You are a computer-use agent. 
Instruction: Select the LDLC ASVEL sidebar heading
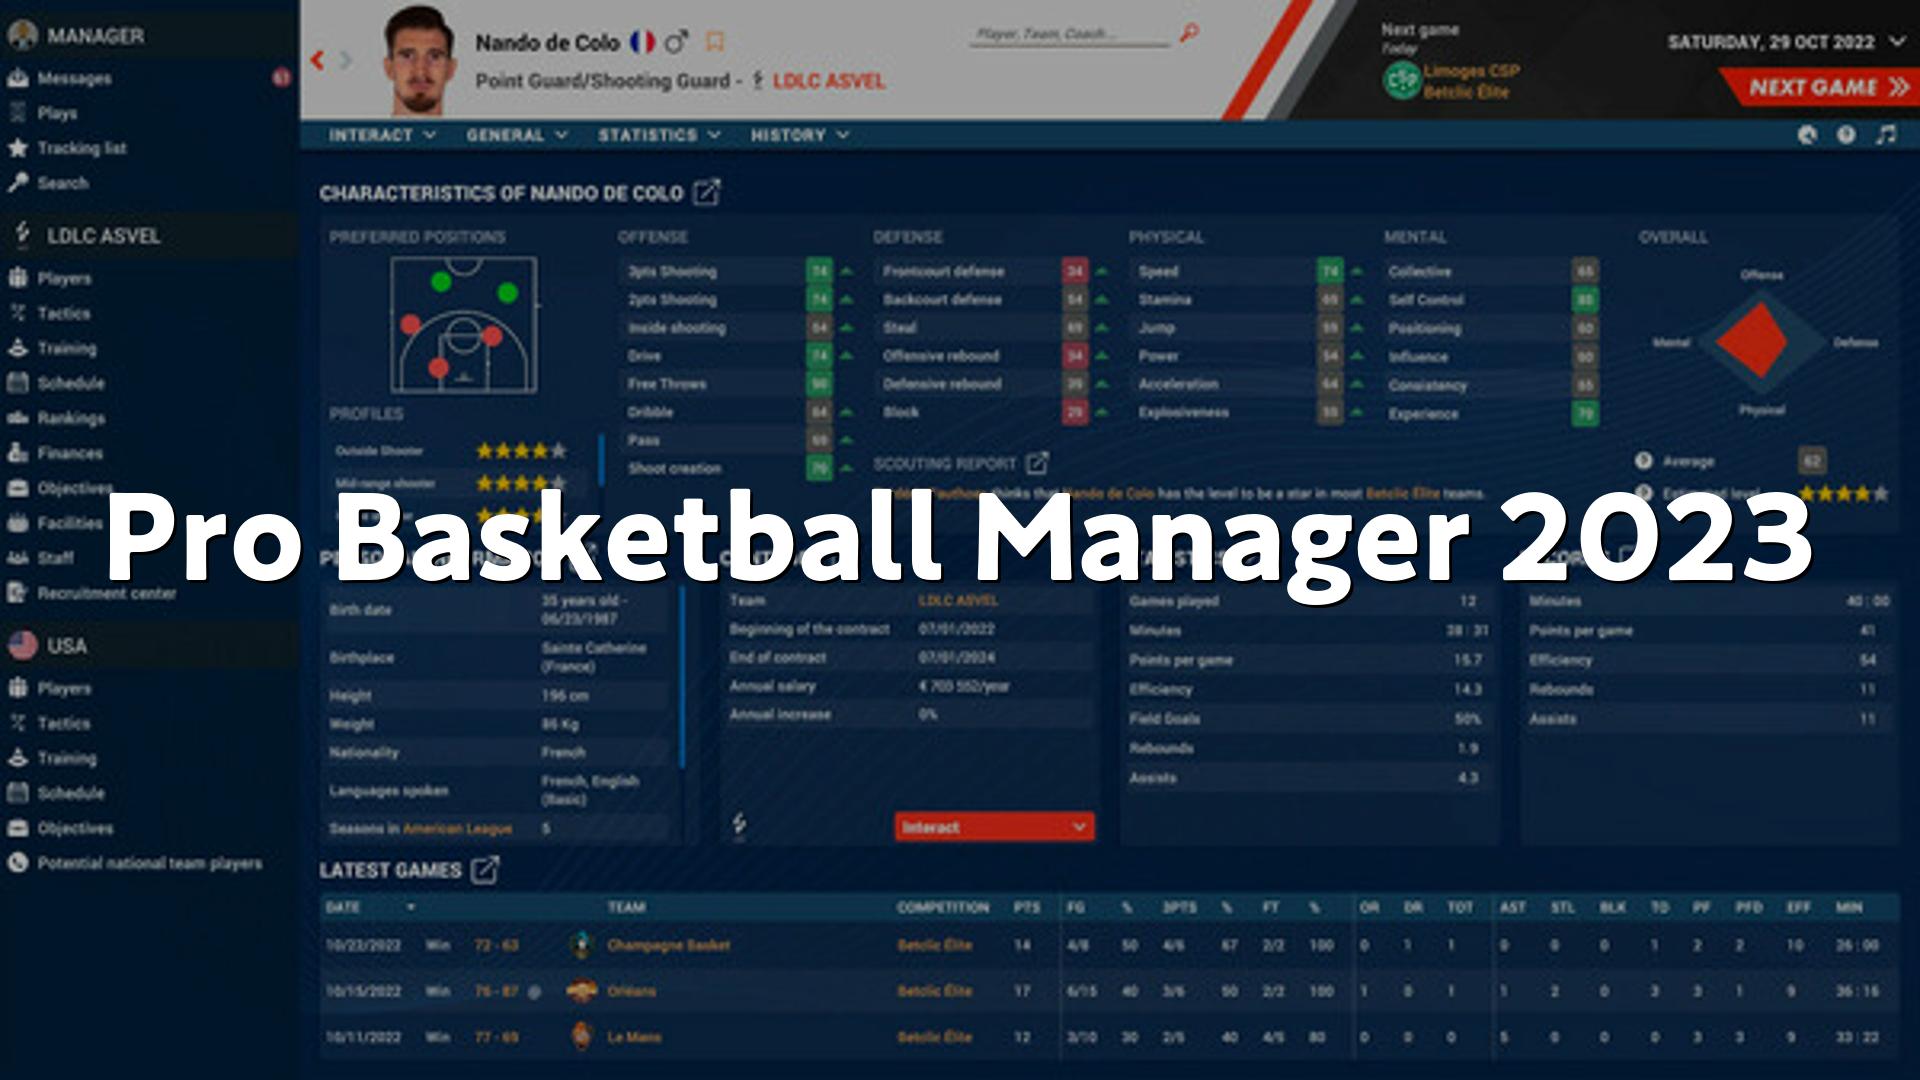(x=103, y=236)
